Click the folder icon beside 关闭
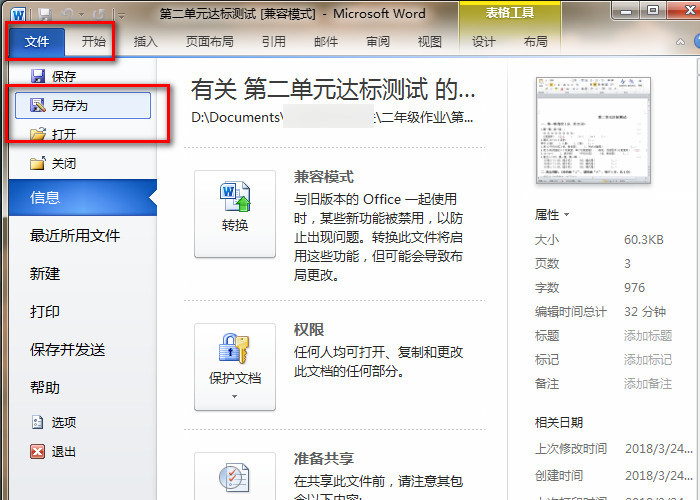The width and height of the screenshot is (700, 500). point(38,163)
